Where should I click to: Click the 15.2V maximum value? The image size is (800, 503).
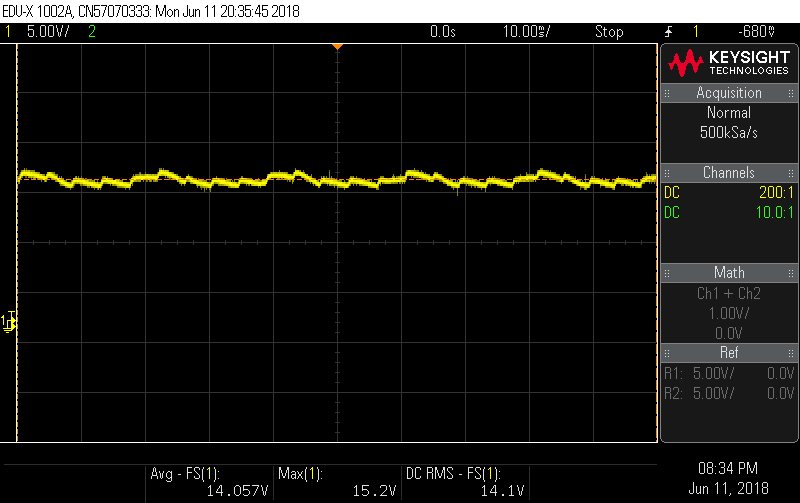[x=374, y=491]
